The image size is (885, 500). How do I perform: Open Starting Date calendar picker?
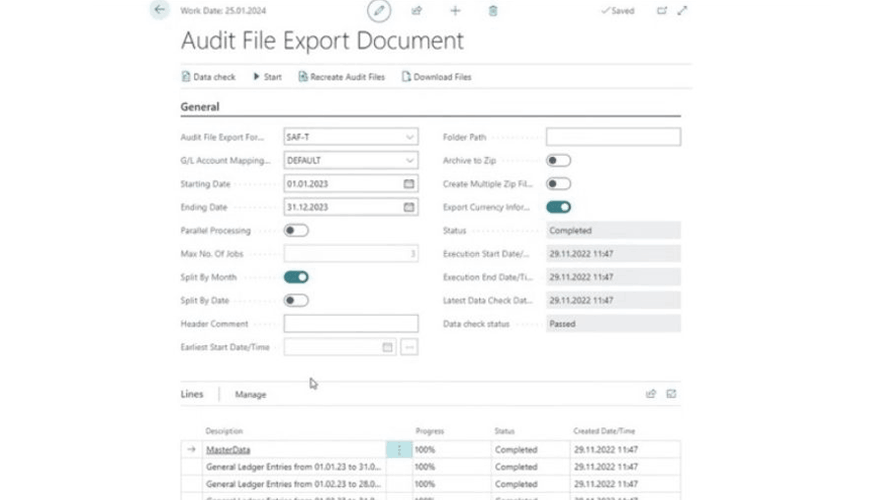coord(409,184)
